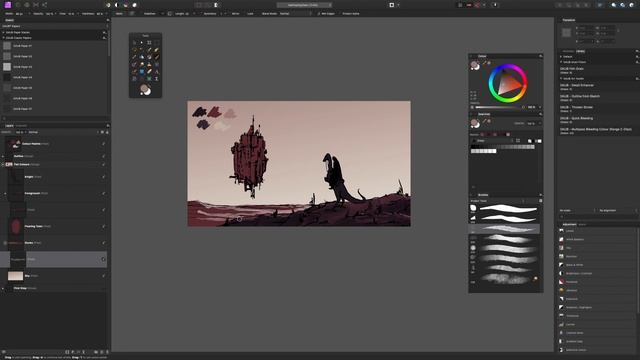
Task: Add a White Balance adjustment
Action: 575,240
